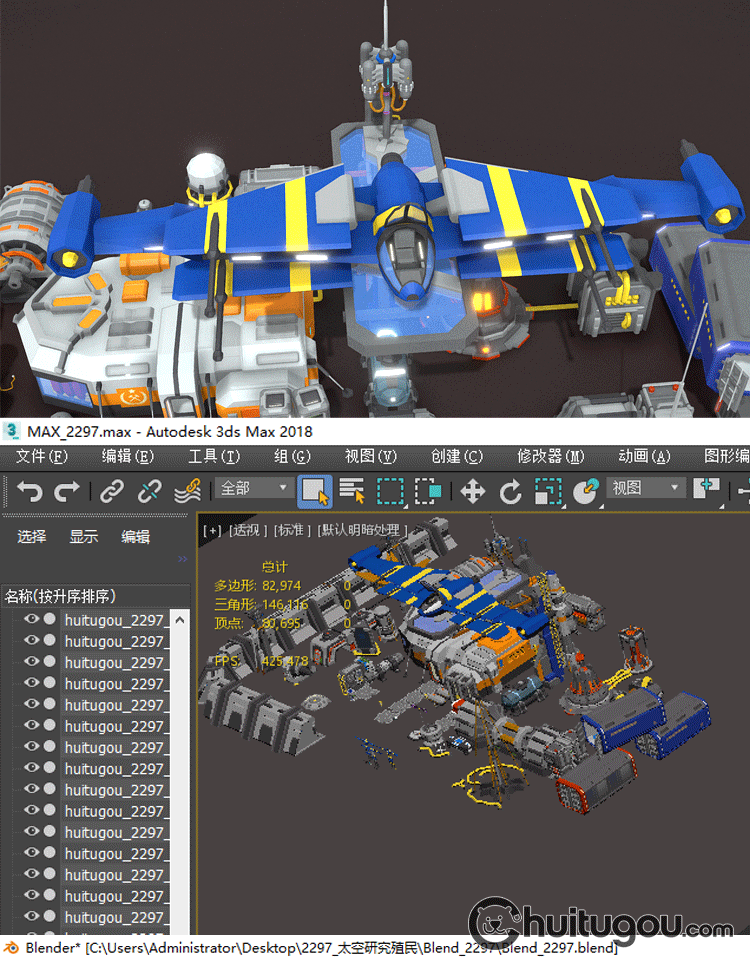Click the Redo arrow icon
This screenshot has height=960, width=750.
66,491
